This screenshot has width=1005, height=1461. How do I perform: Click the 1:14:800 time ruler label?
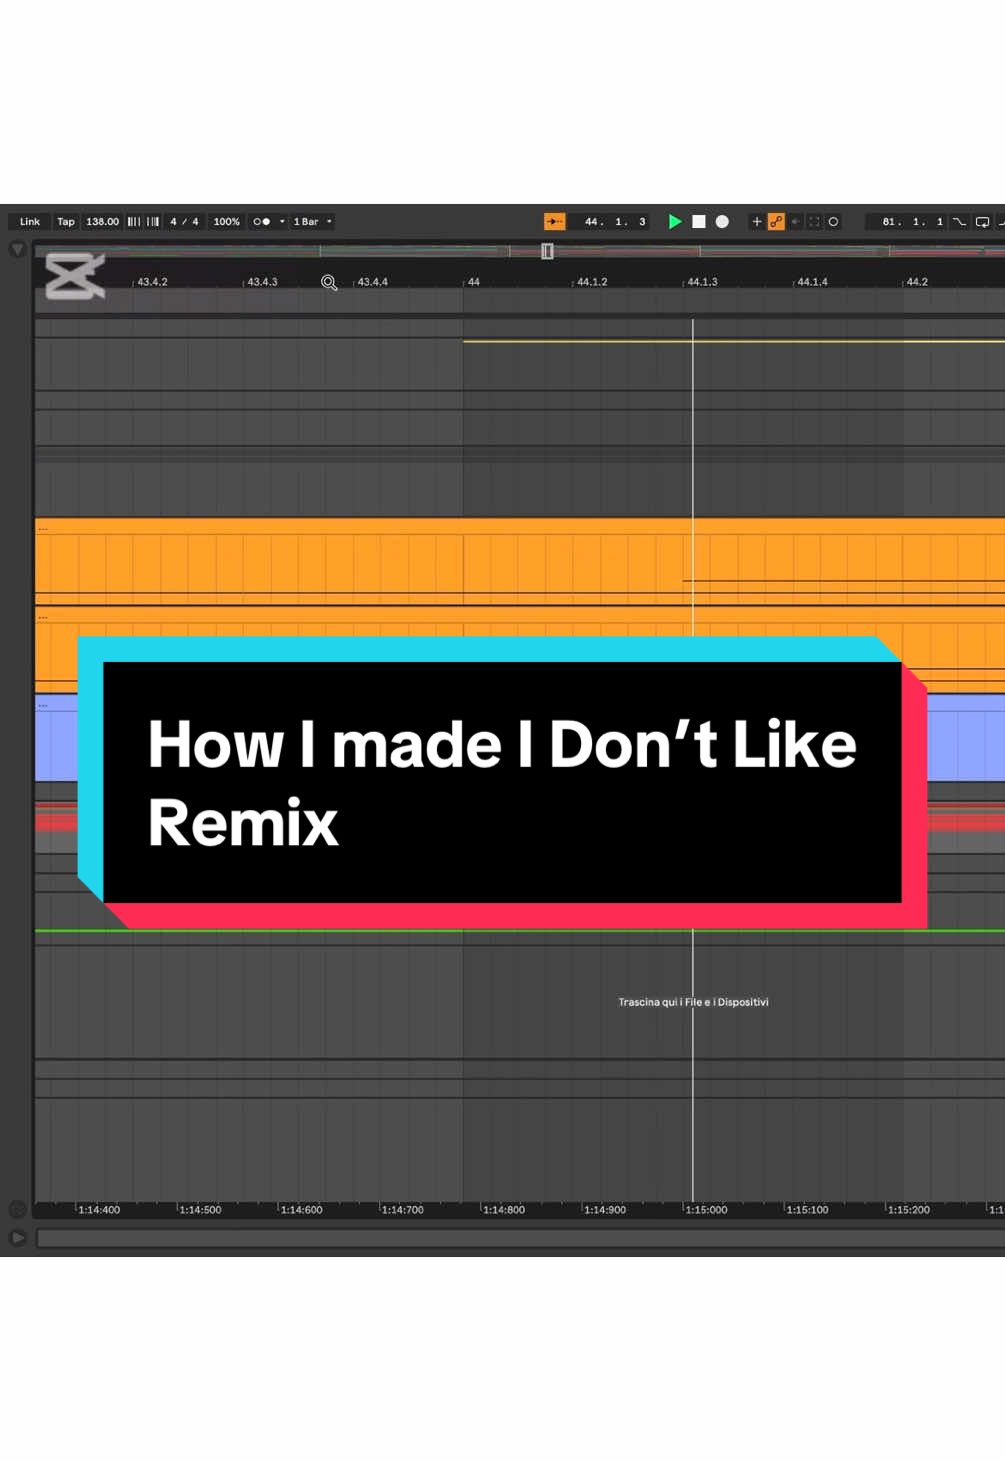(503, 1210)
